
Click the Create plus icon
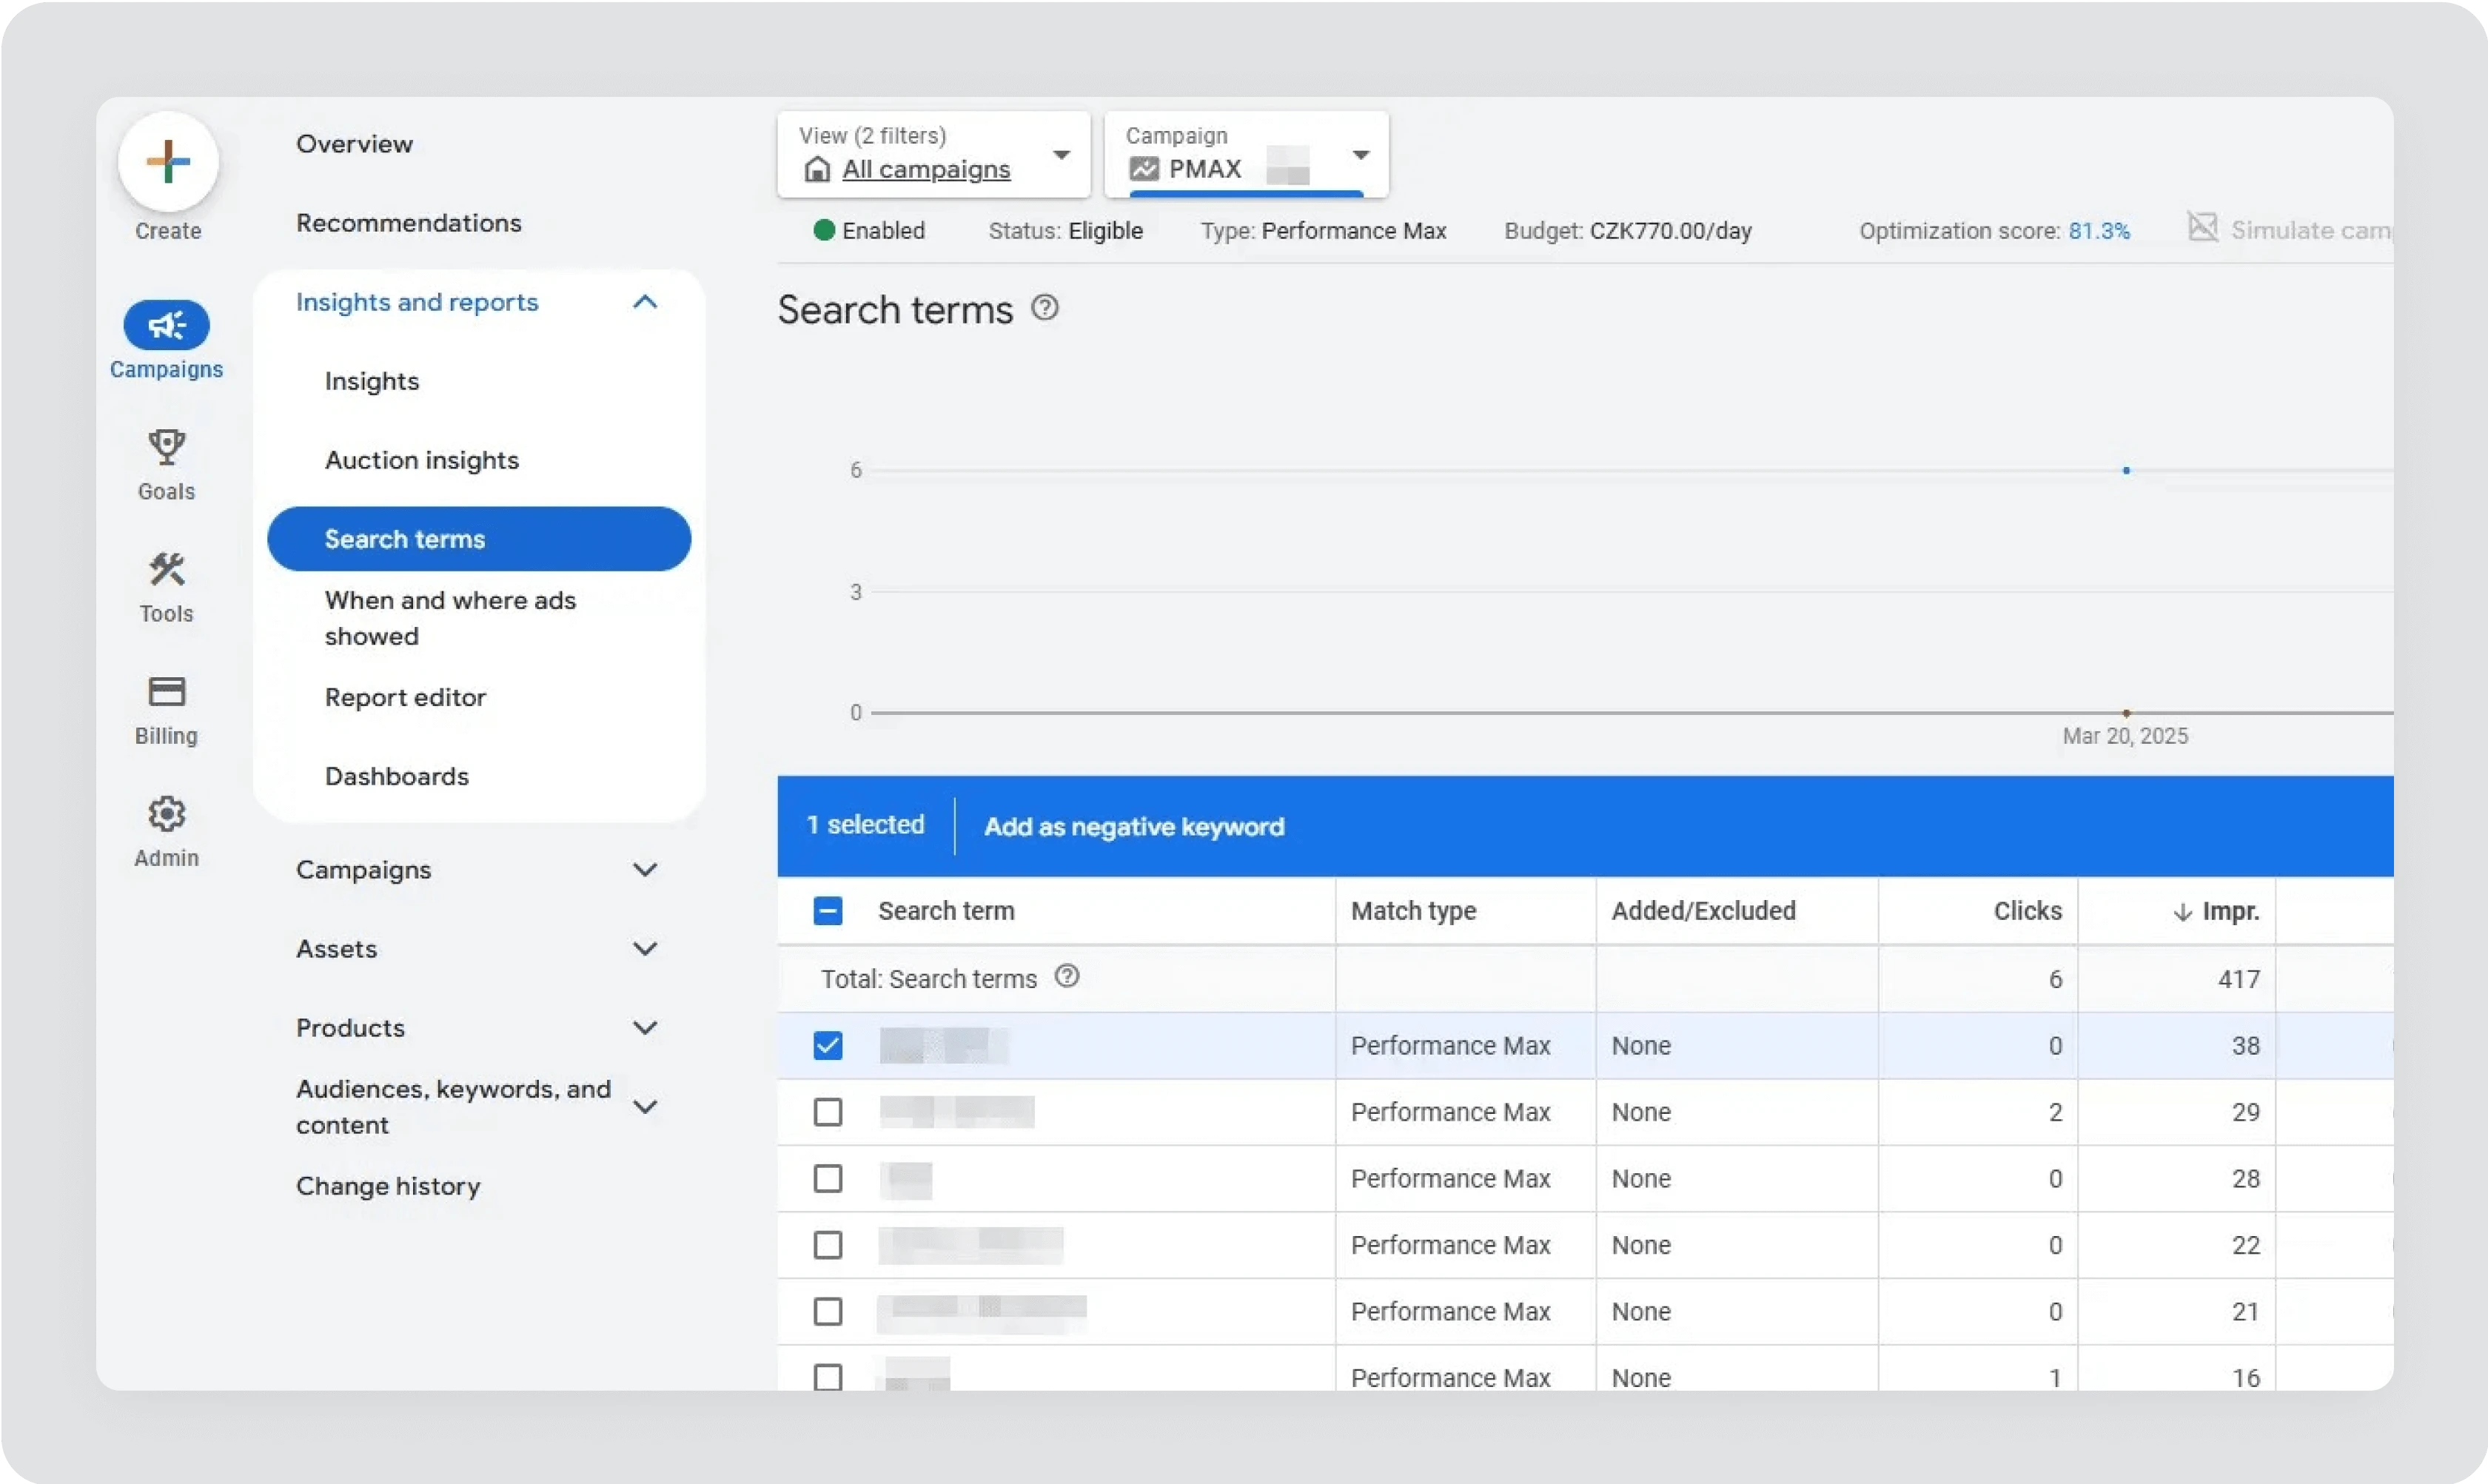[168, 161]
